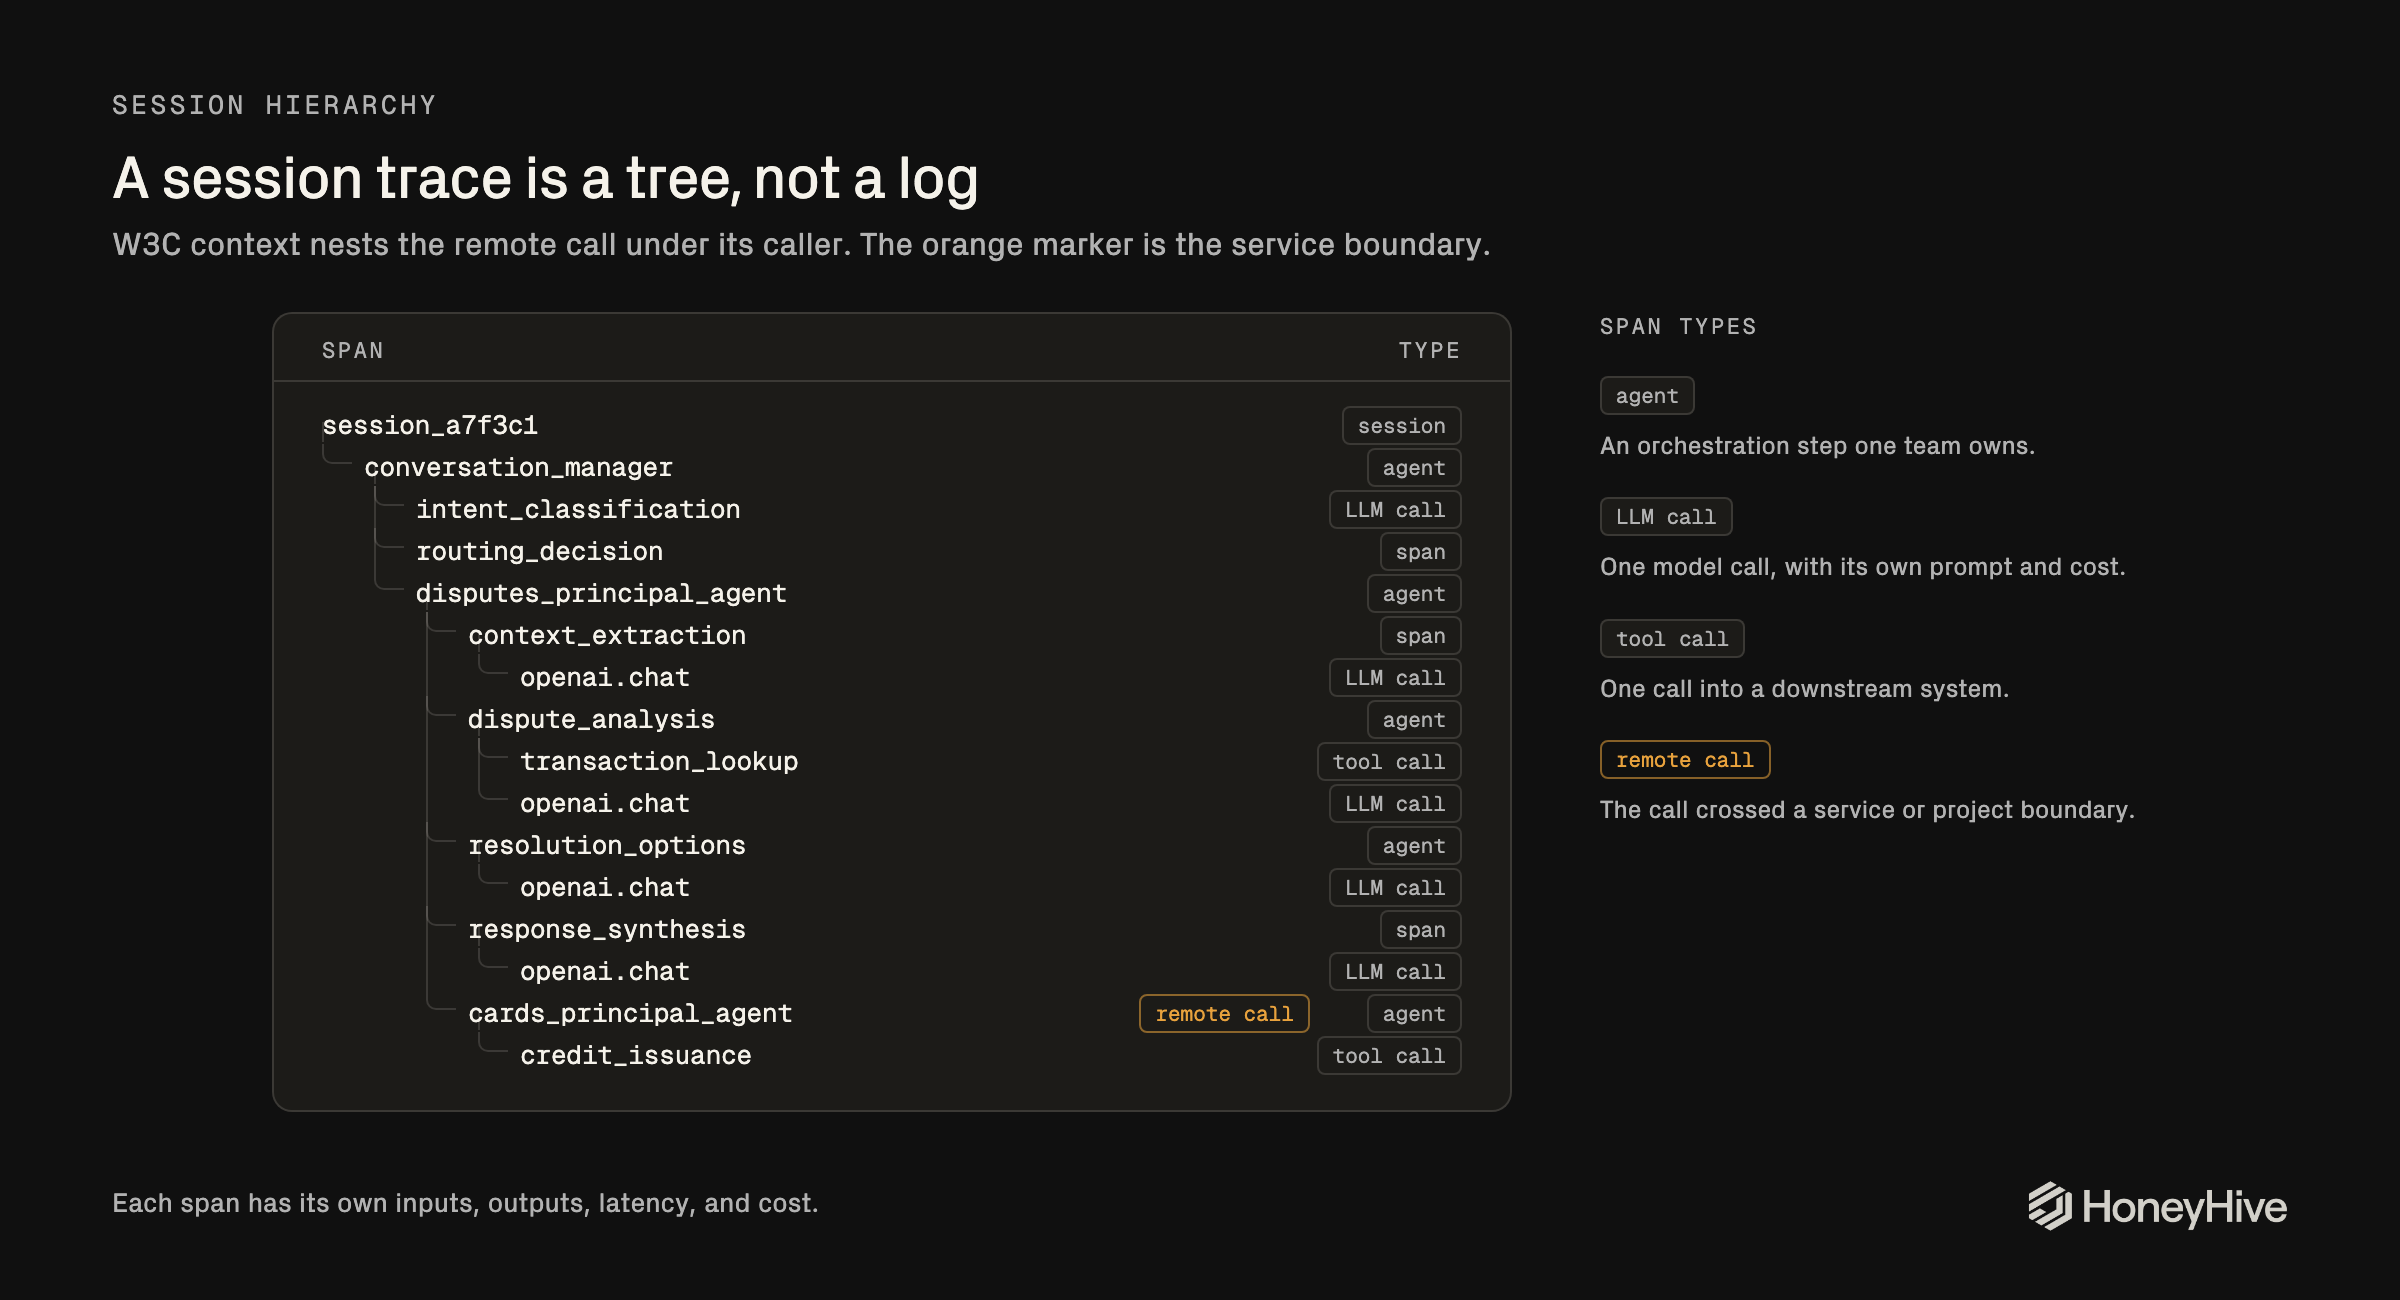Click 'An orchestration step one team owns.'
Image resolution: width=2400 pixels, height=1300 pixels.
pyautogui.click(x=1817, y=446)
